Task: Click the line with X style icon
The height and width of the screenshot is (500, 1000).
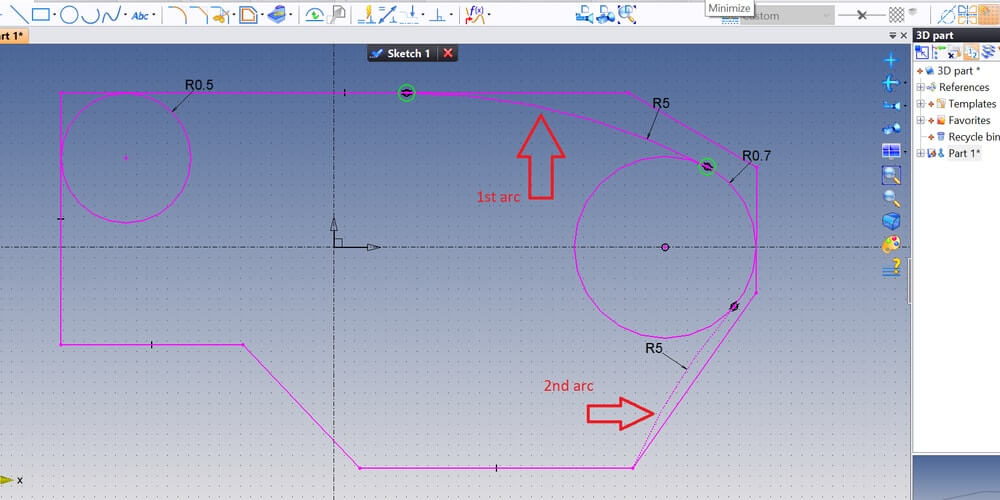Action: (862, 15)
